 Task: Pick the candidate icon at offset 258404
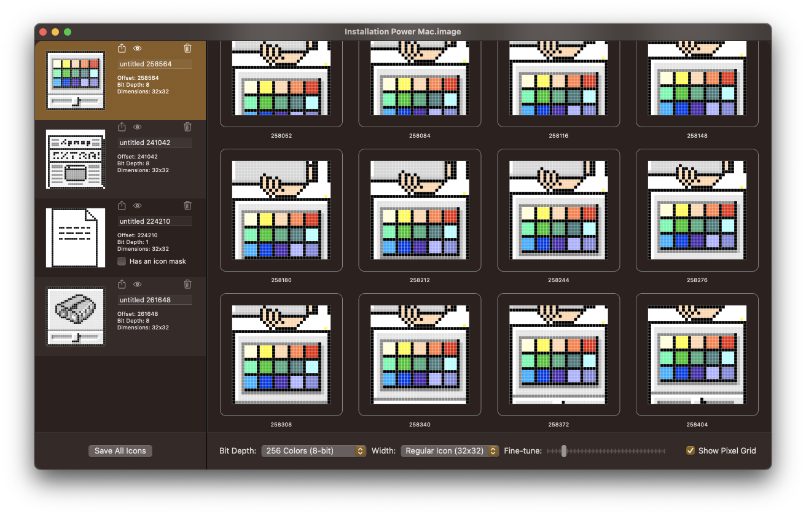[x=697, y=355]
